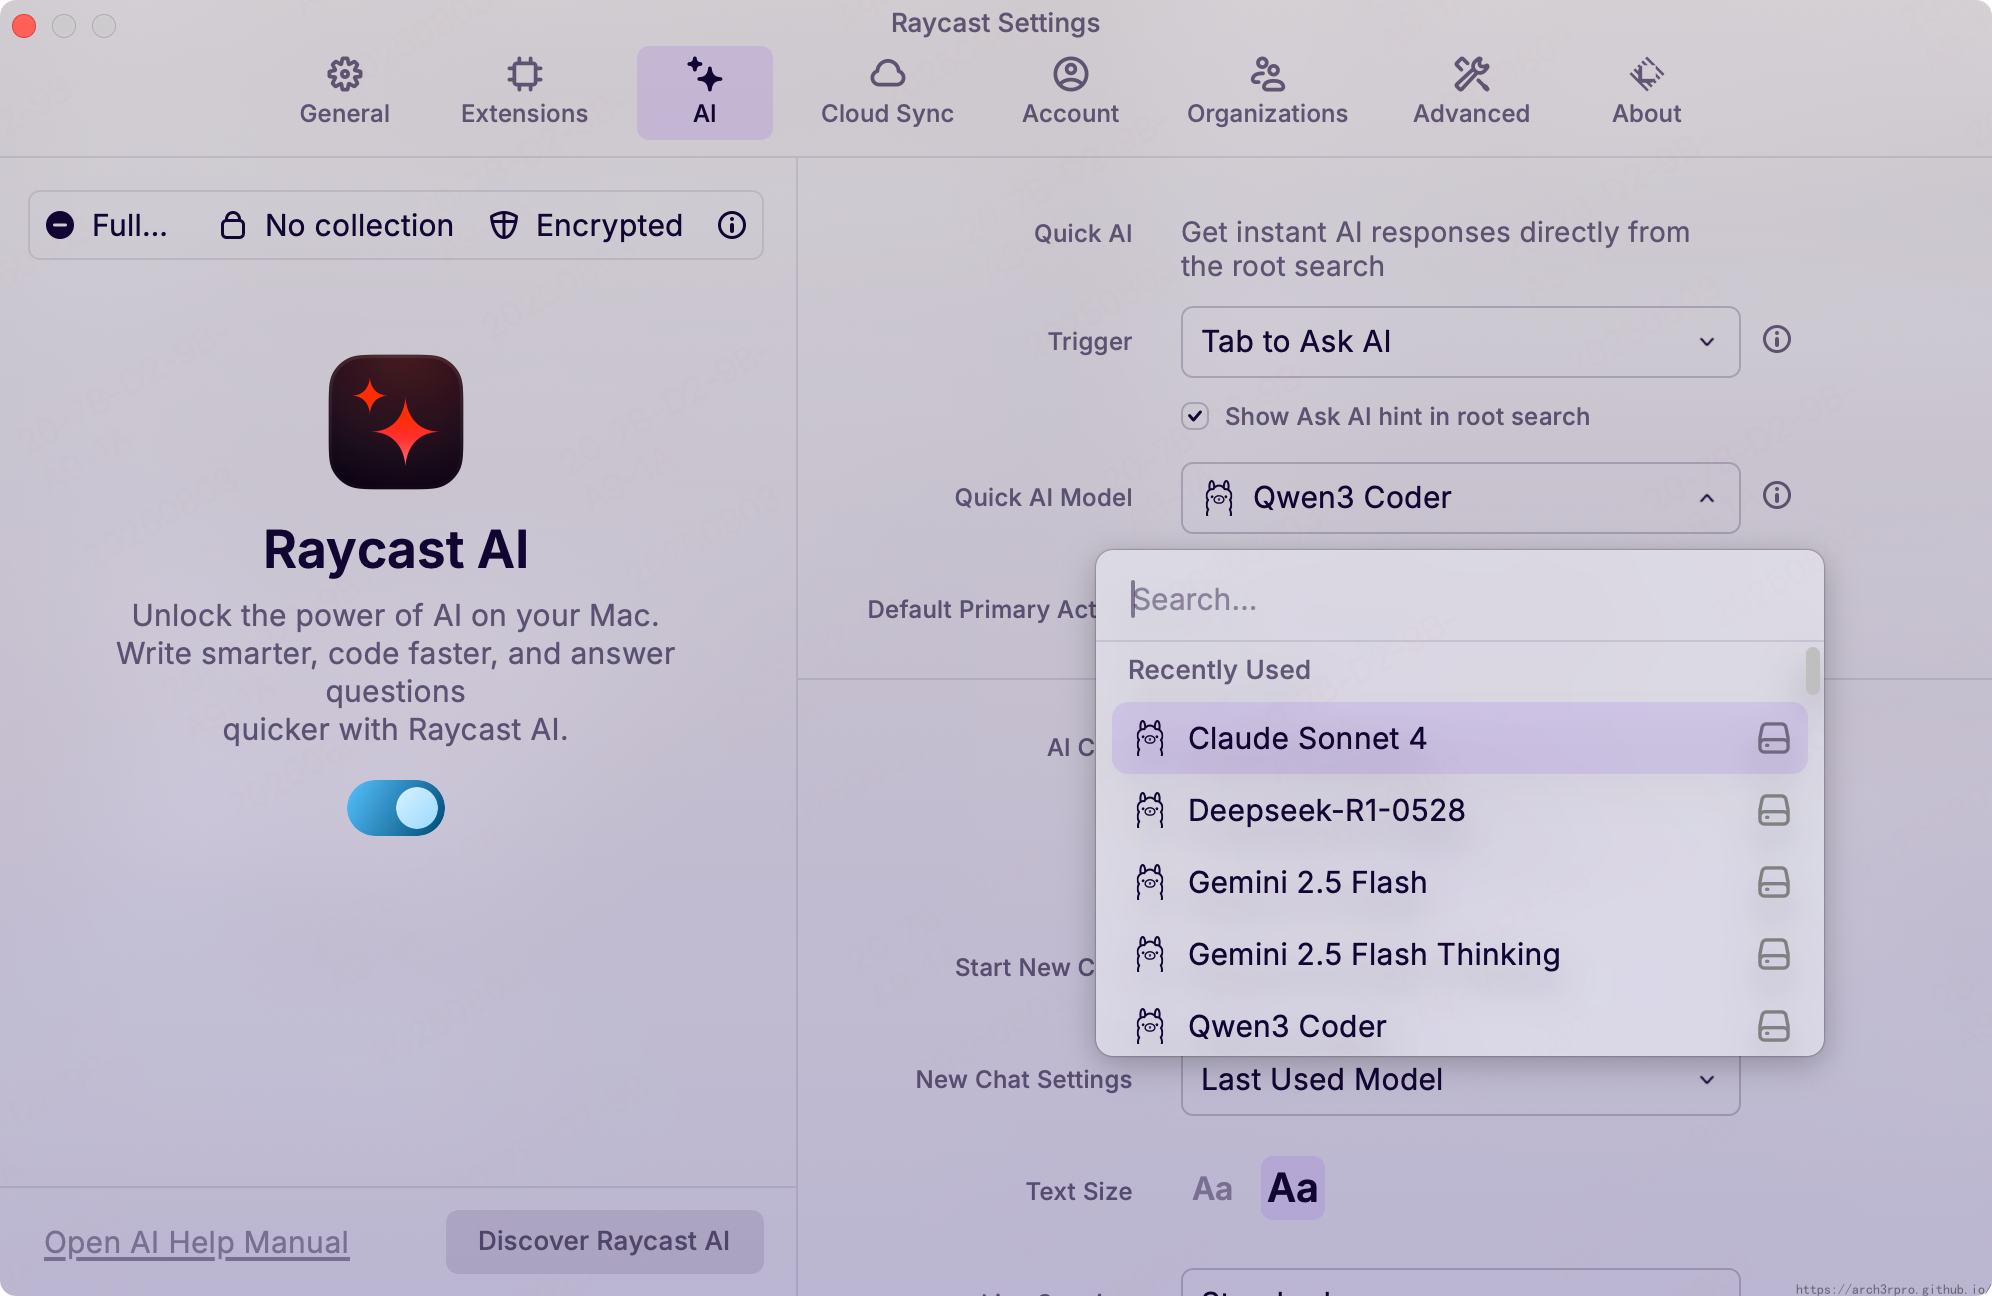The image size is (1992, 1296).
Task: Focus the model Search field
Action: tap(1459, 599)
